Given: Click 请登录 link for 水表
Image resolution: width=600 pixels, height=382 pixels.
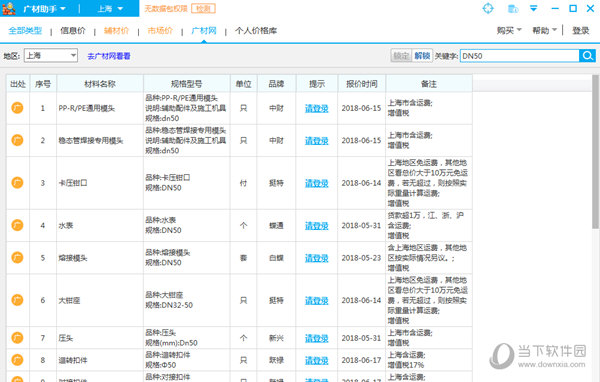Looking at the screenshot, I should 316,226.
